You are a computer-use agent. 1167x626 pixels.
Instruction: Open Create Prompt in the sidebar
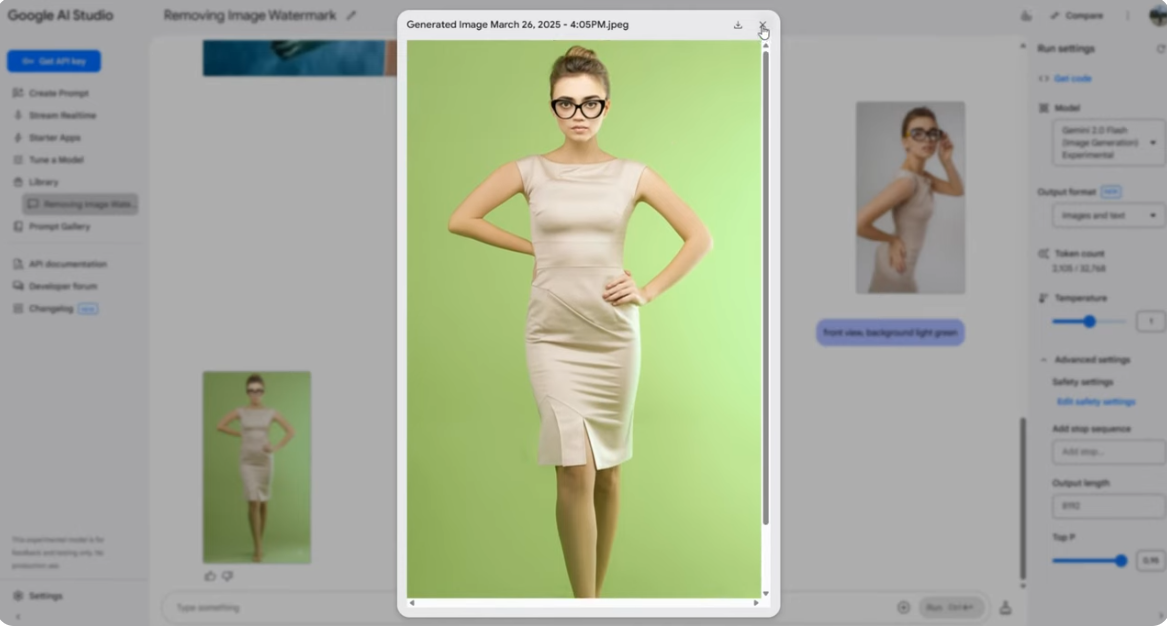coord(58,93)
